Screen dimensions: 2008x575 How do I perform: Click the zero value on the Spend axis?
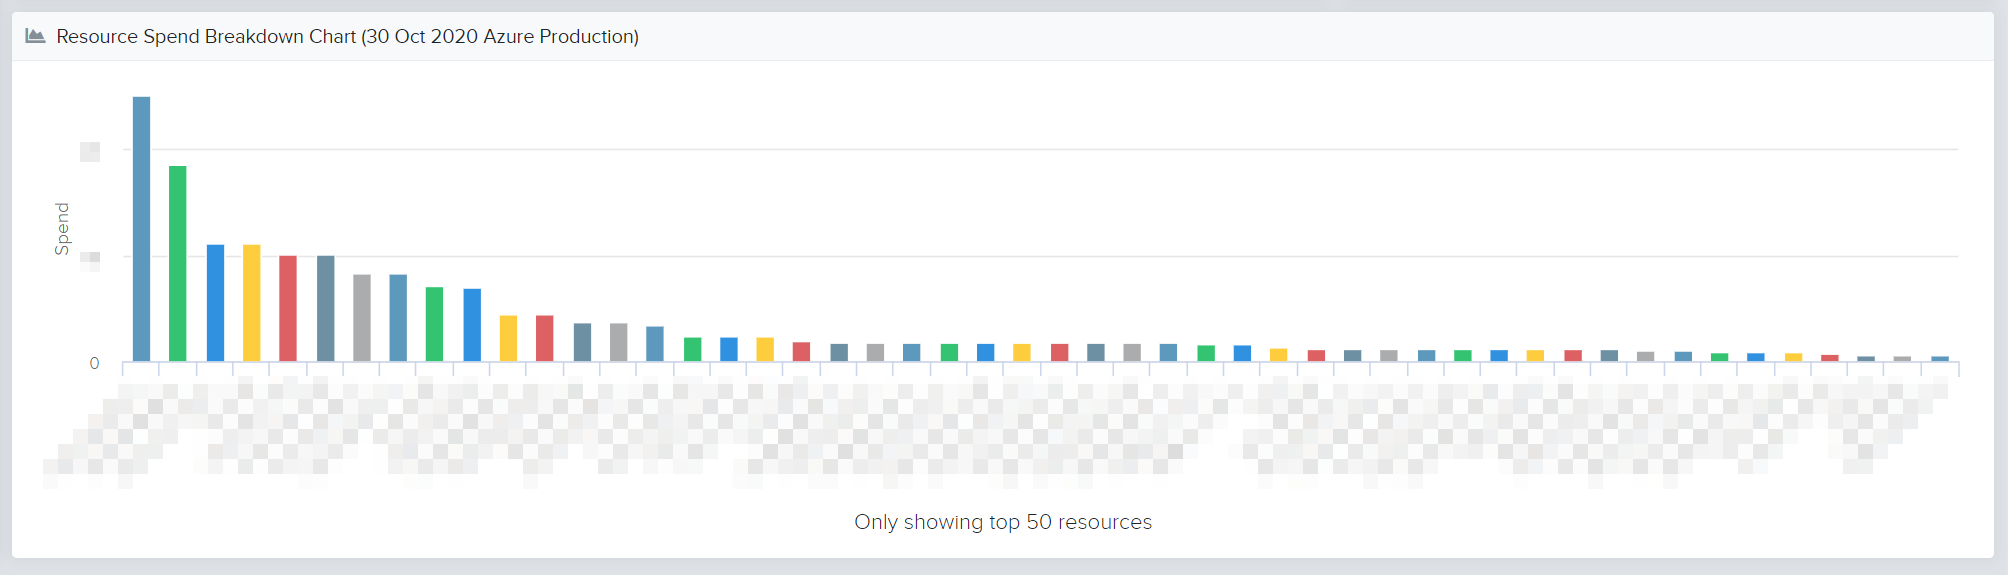94,363
